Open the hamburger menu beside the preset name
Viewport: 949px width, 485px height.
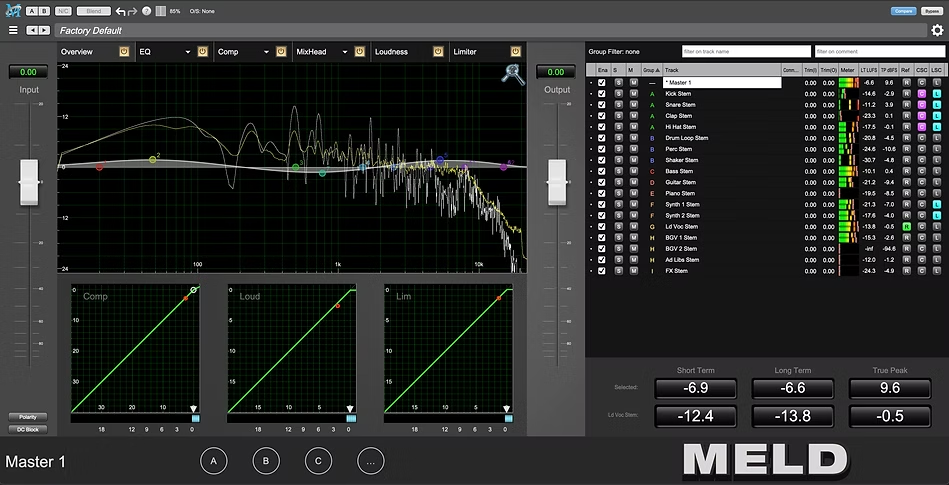click(x=13, y=30)
